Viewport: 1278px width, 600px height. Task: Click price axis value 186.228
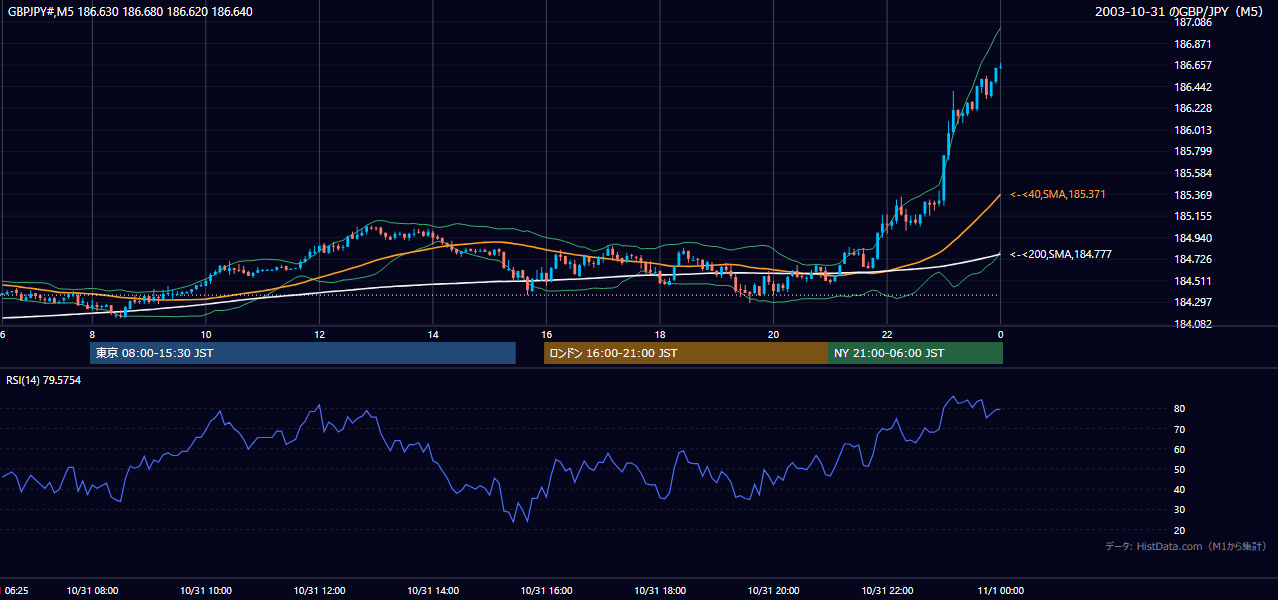[1194, 108]
